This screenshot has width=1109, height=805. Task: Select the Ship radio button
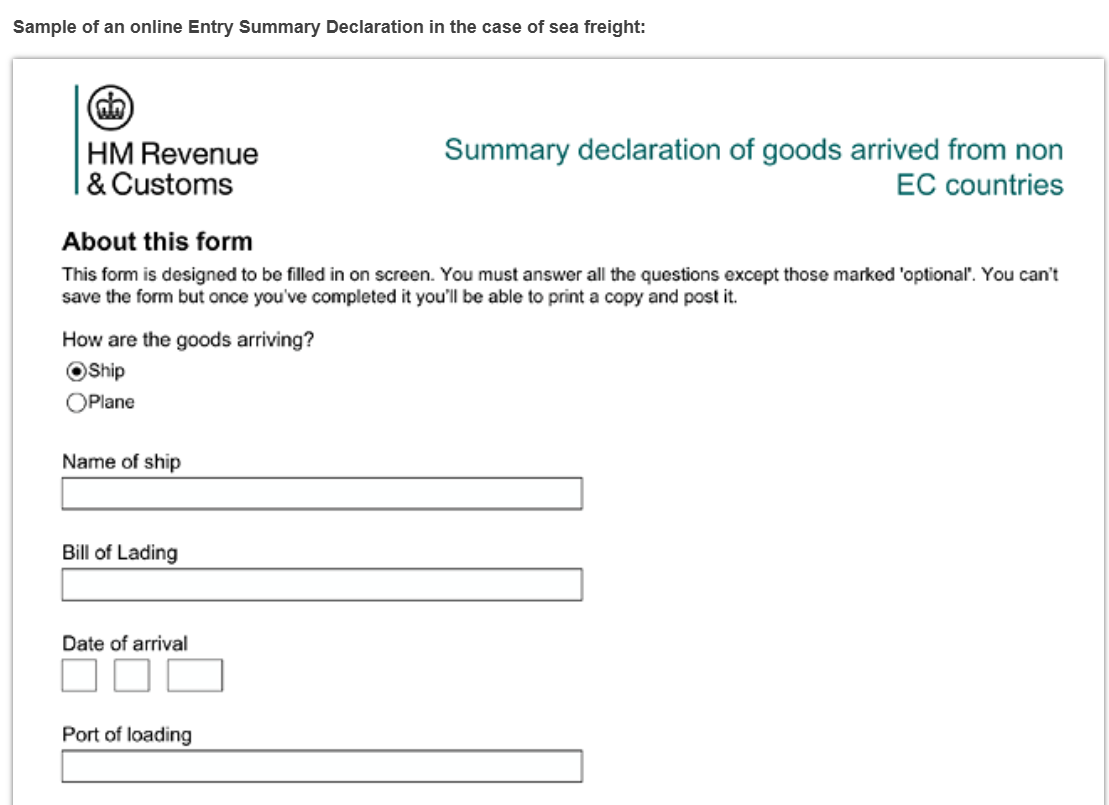(76, 371)
